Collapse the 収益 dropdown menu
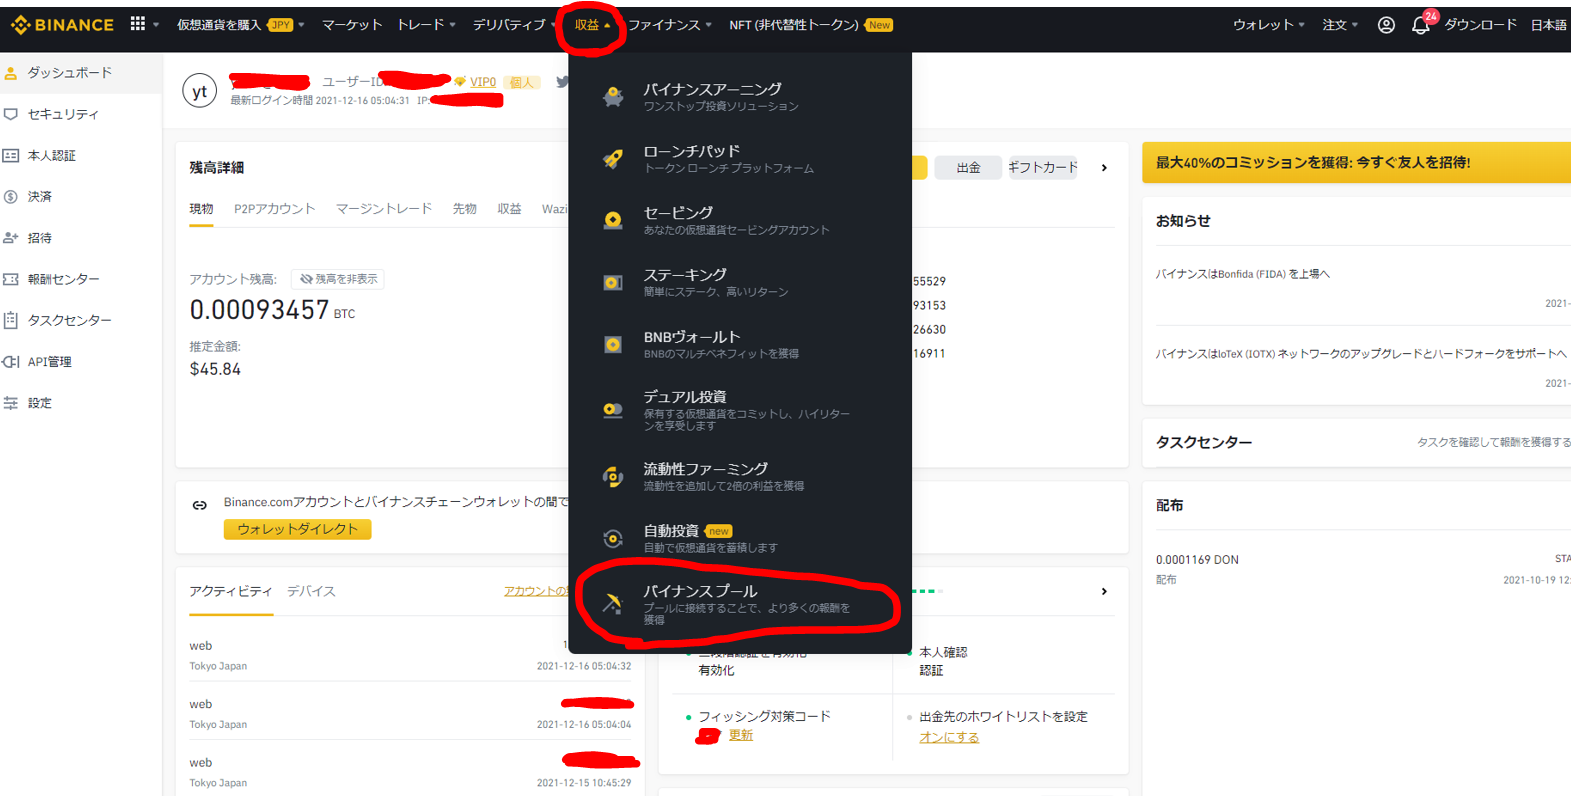The width and height of the screenshot is (1571, 796). tap(592, 25)
